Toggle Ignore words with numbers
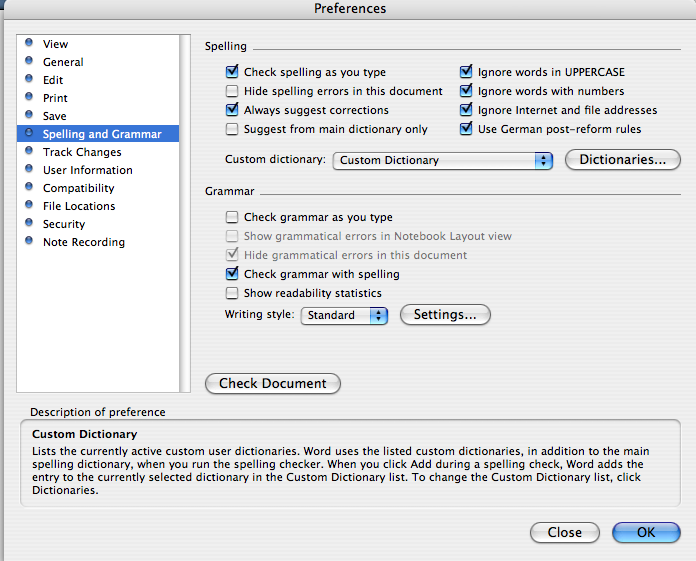 click(466, 91)
